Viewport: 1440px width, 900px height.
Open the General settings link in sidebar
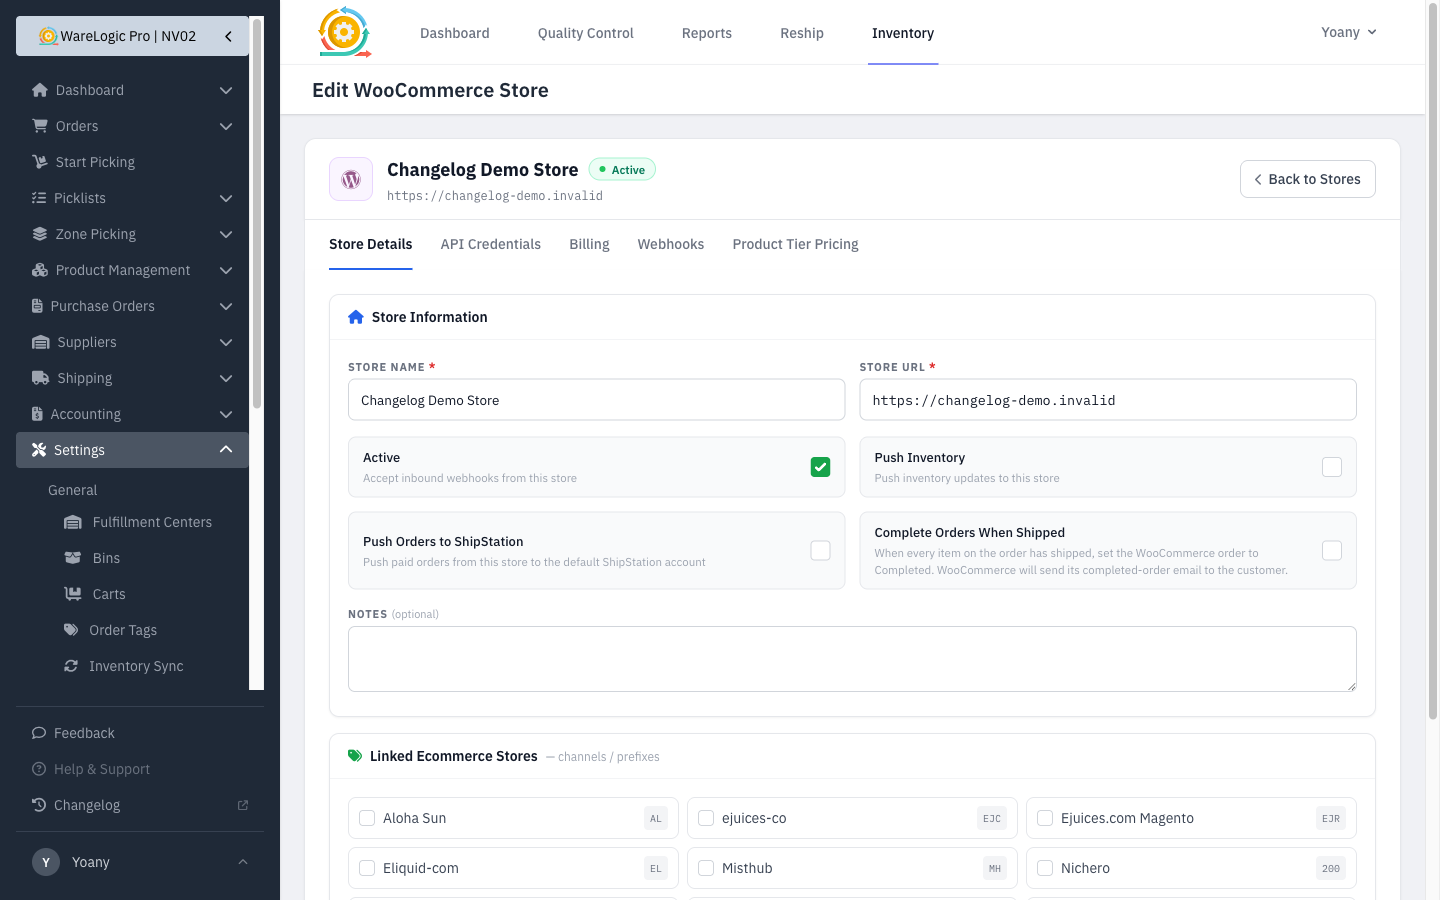pos(73,490)
